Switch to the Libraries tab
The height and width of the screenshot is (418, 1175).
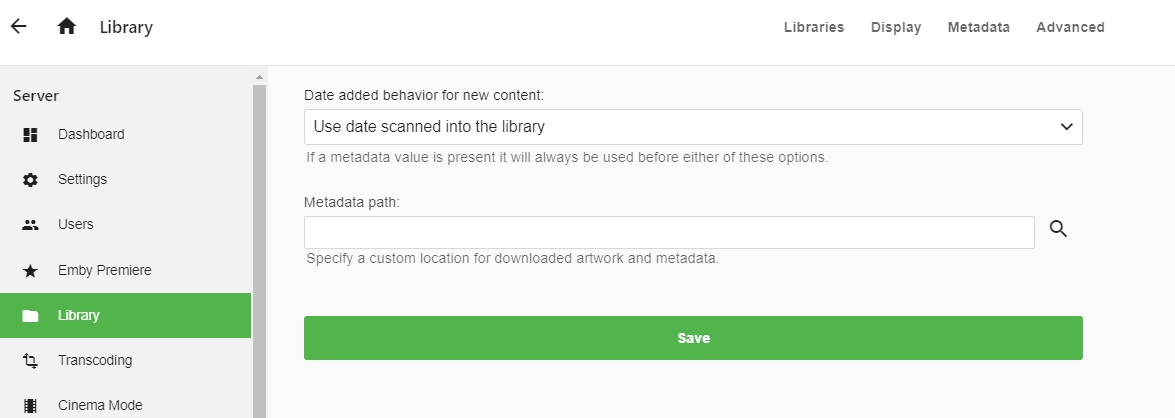tap(814, 28)
